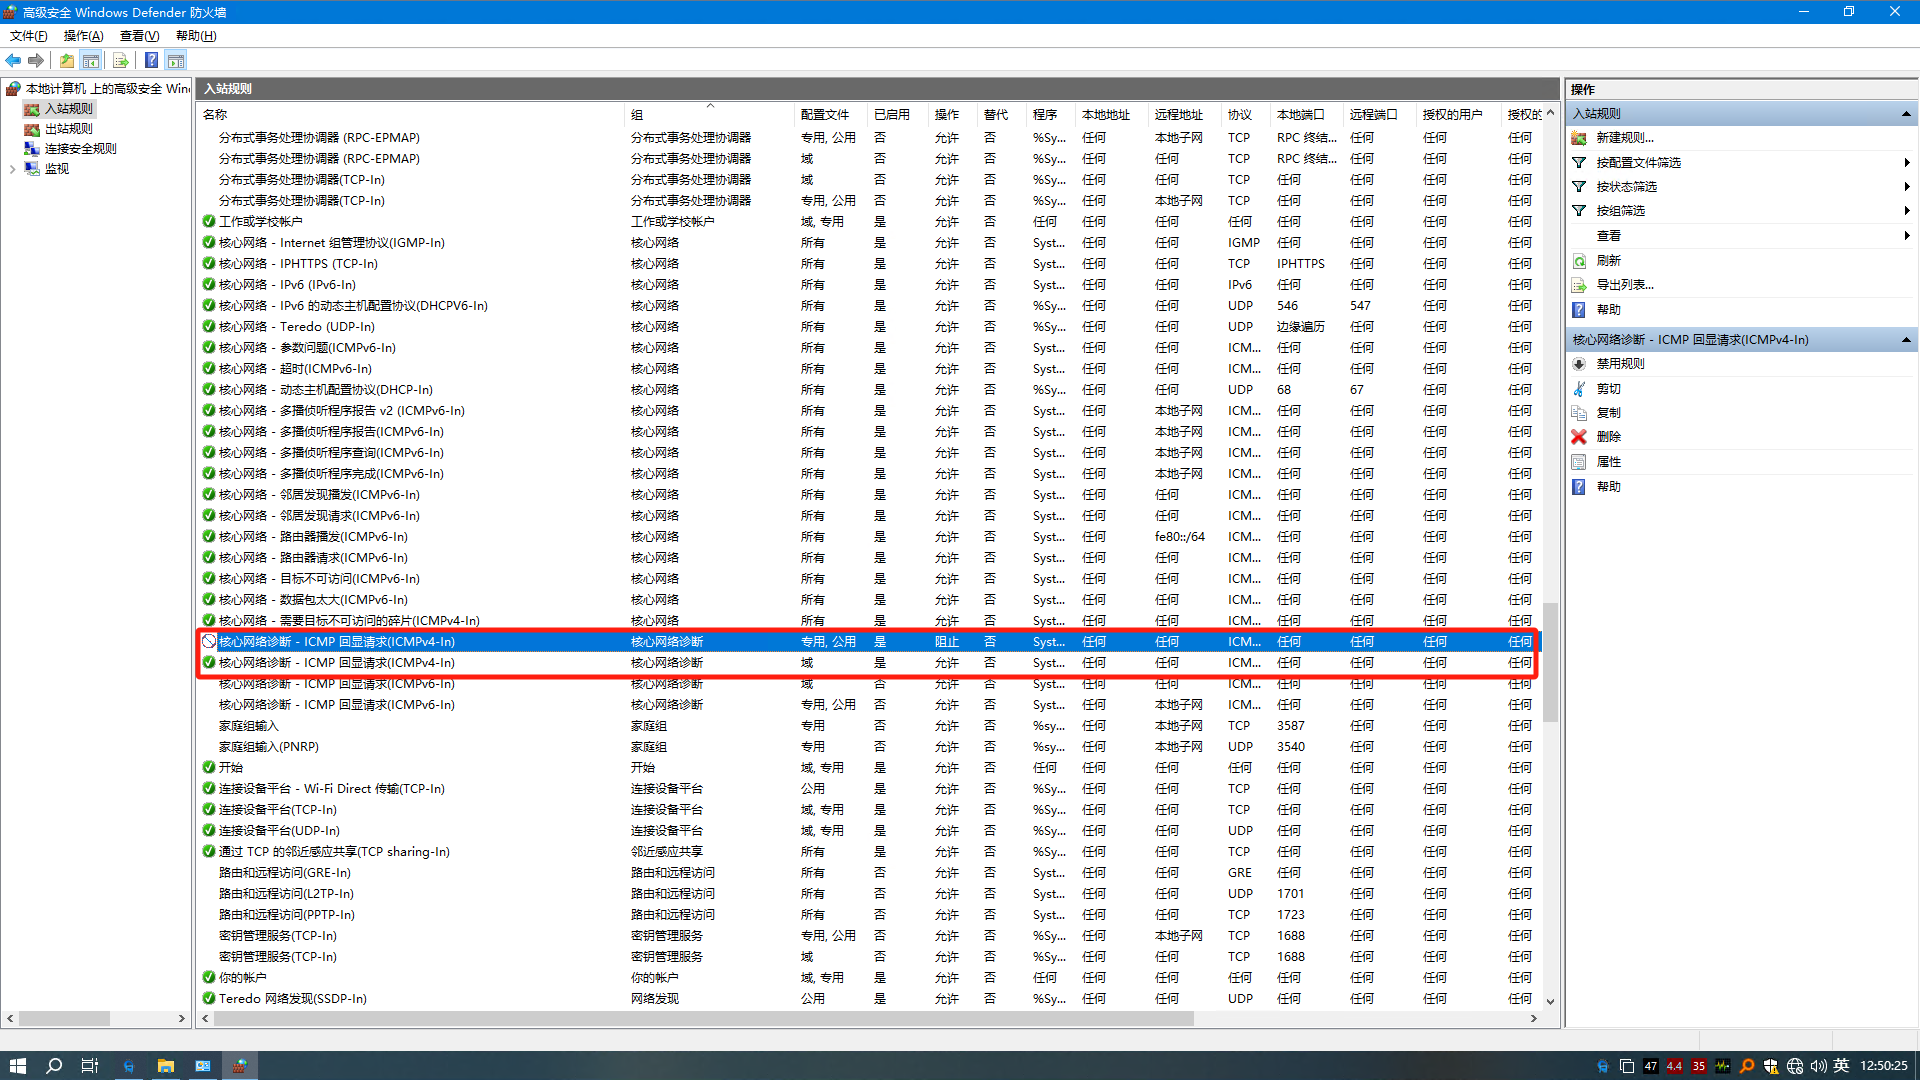Click the export list toolbar icon
Image resolution: width=1920 pixels, height=1080 pixels.
[x=121, y=60]
